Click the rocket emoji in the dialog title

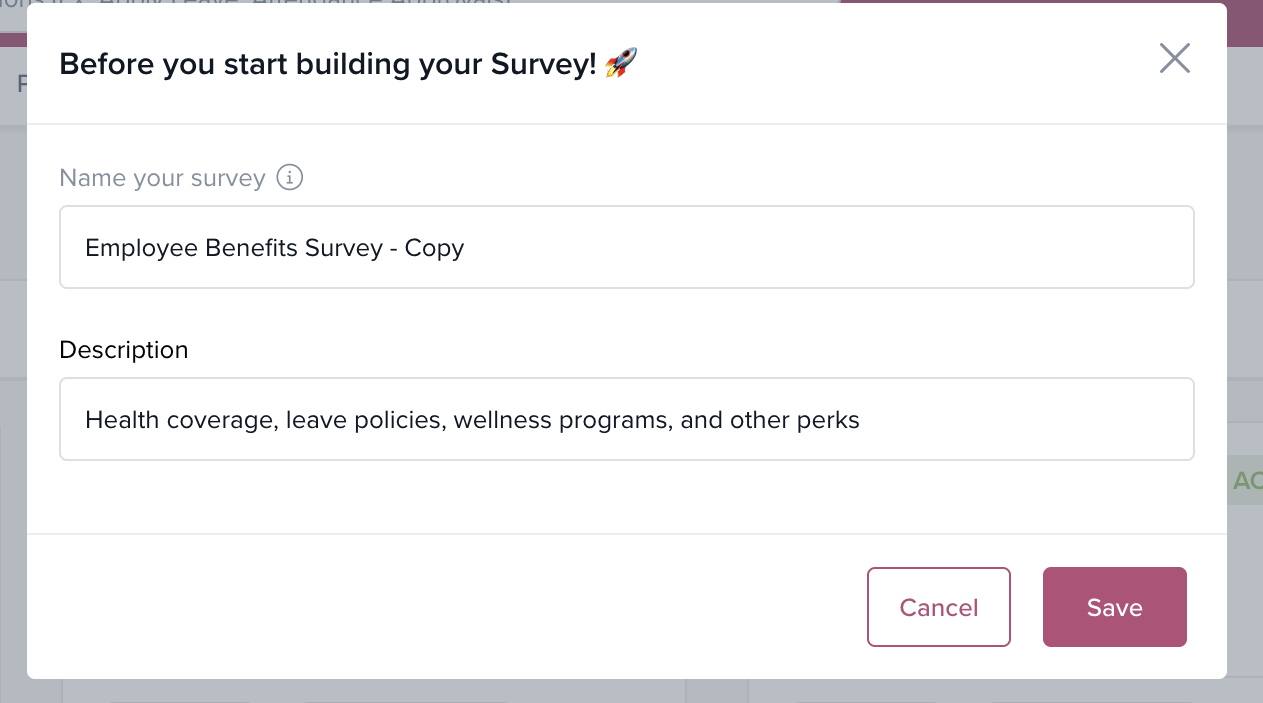[x=621, y=64]
